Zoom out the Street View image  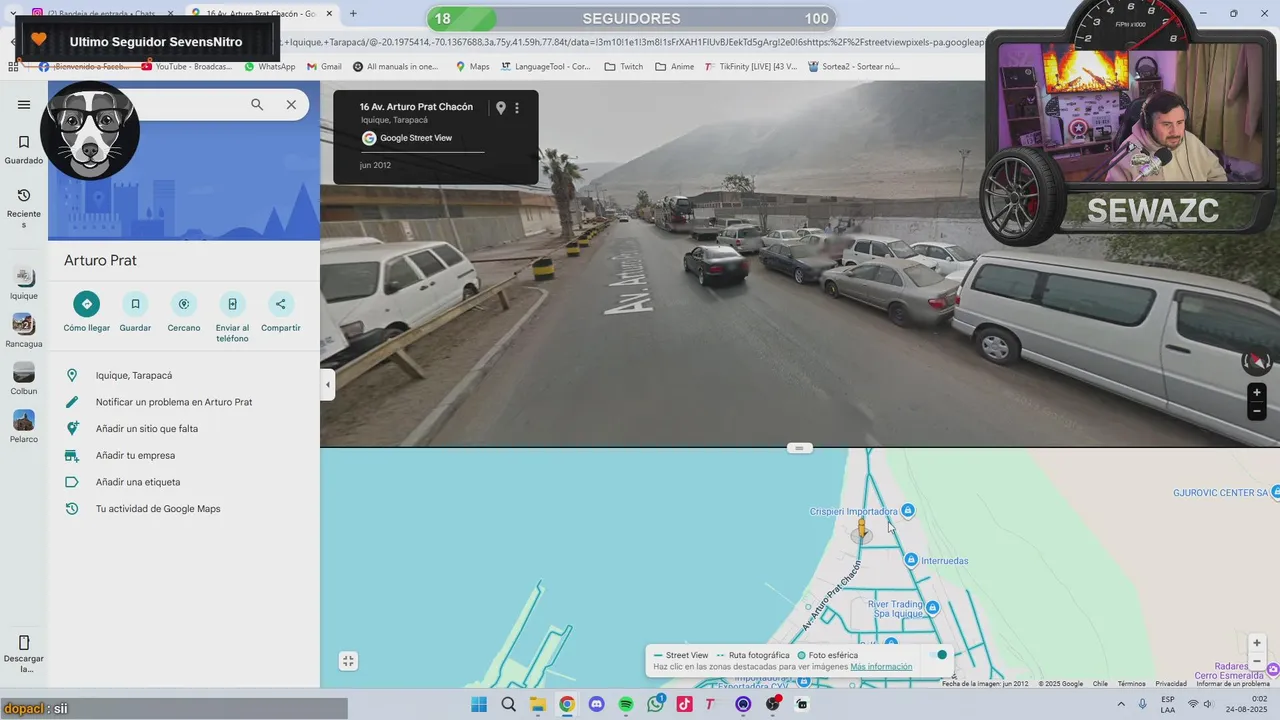point(1257,411)
